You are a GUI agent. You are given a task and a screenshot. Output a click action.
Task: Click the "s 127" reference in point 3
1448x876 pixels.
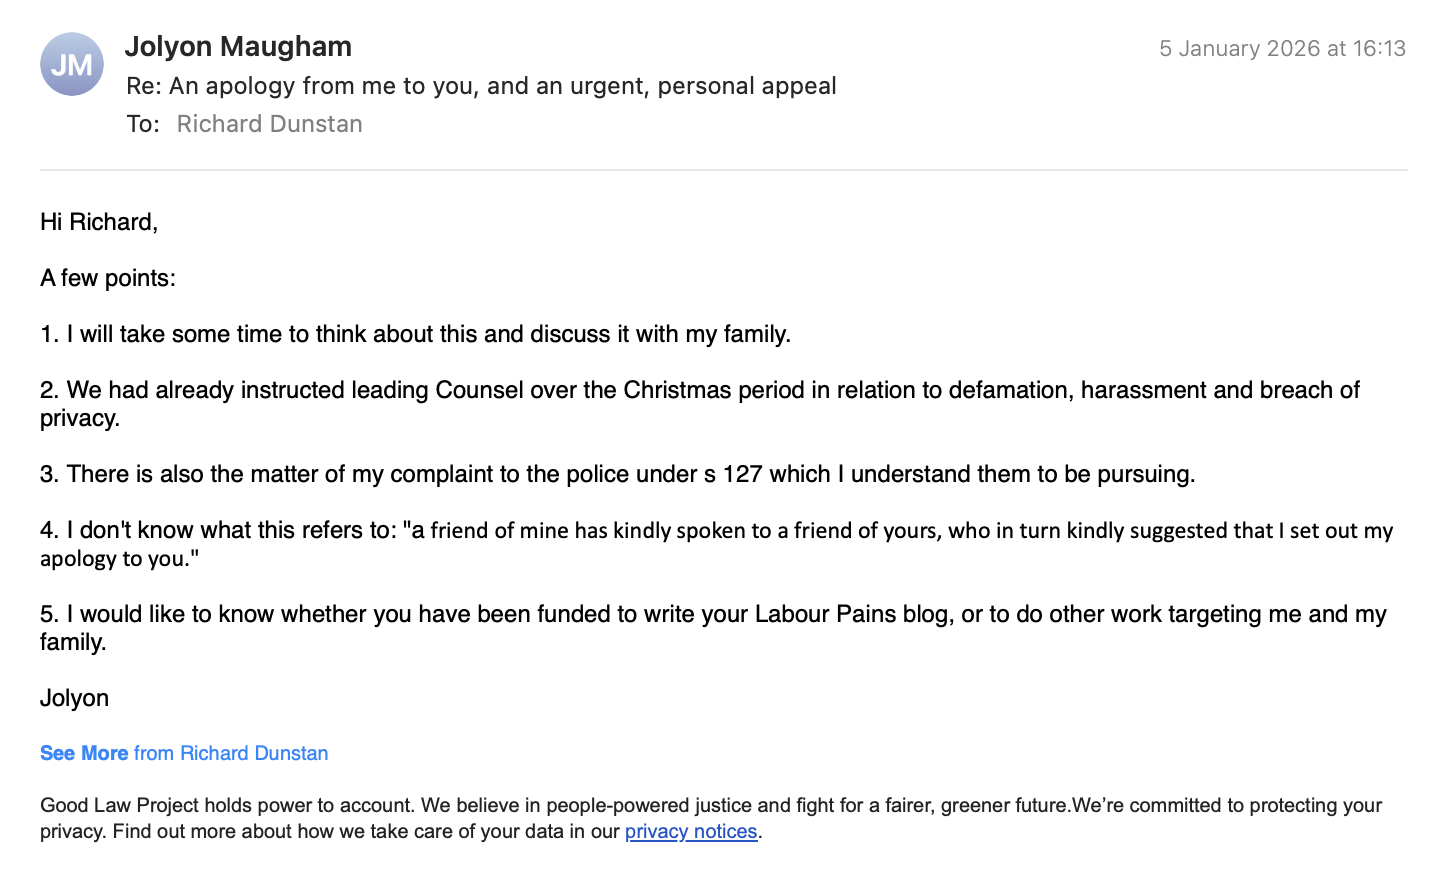(x=733, y=474)
